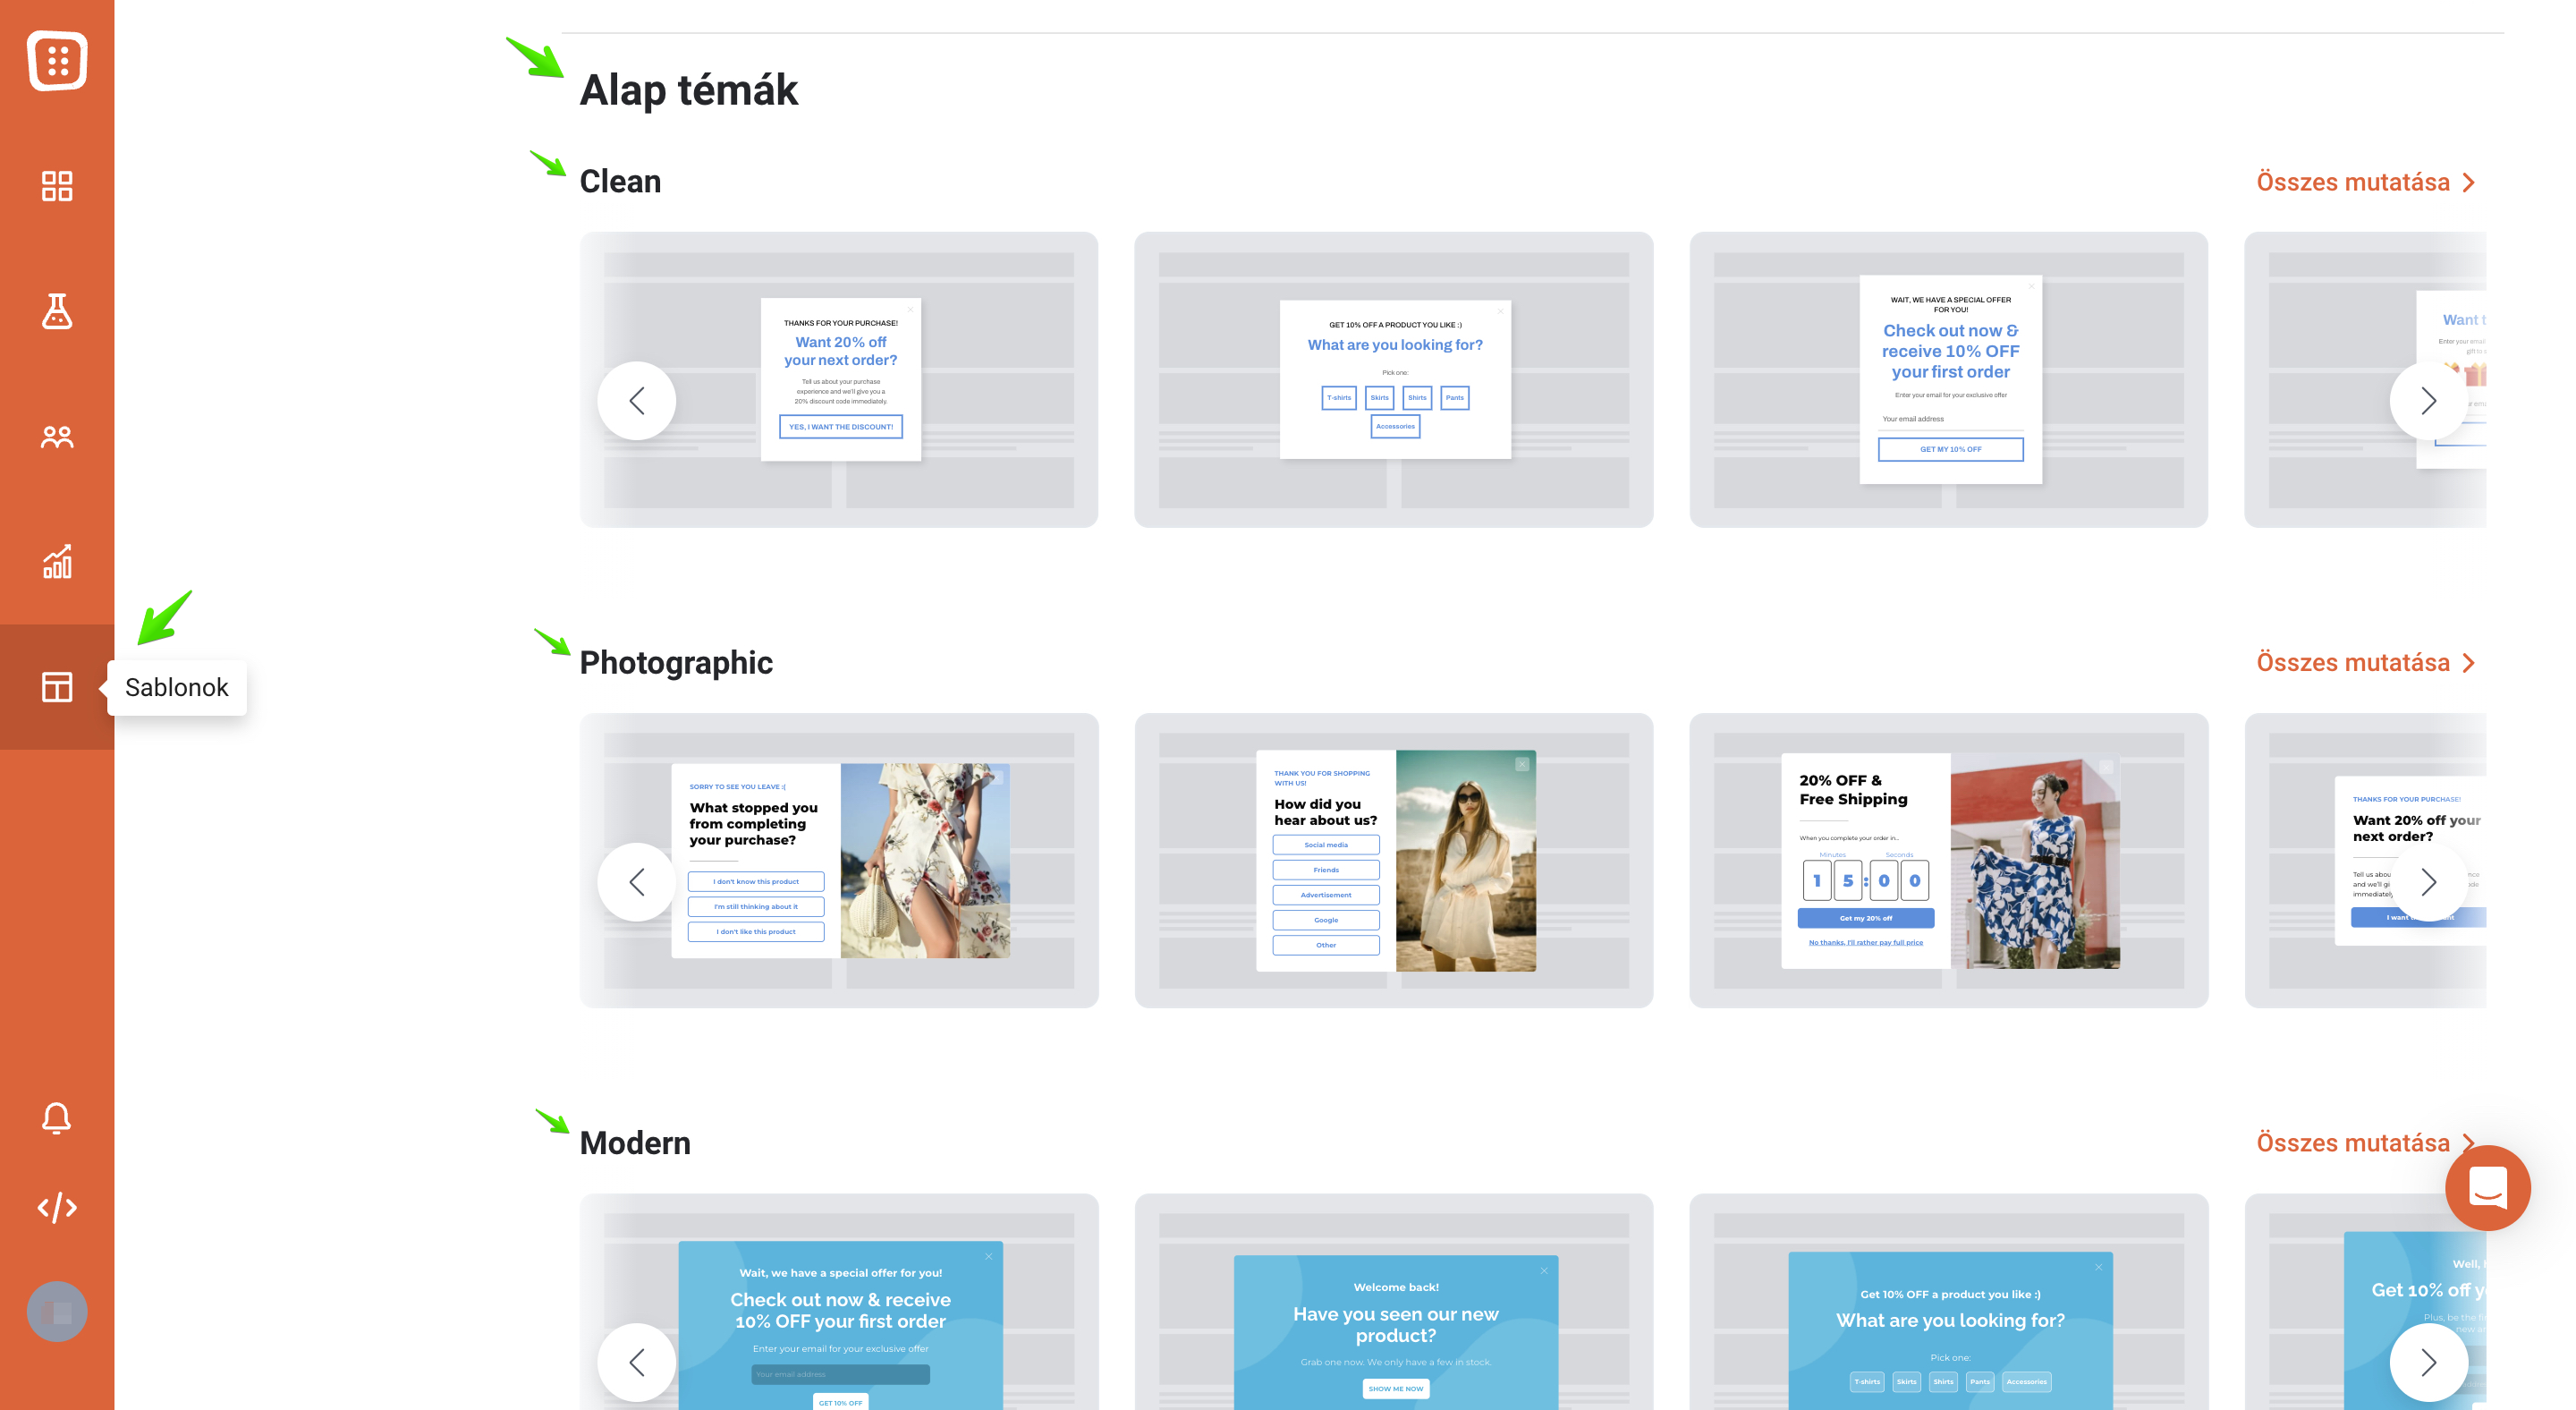The height and width of the screenshot is (1410, 2576).
Task: Open the chat support bubble
Action: tap(2487, 1188)
